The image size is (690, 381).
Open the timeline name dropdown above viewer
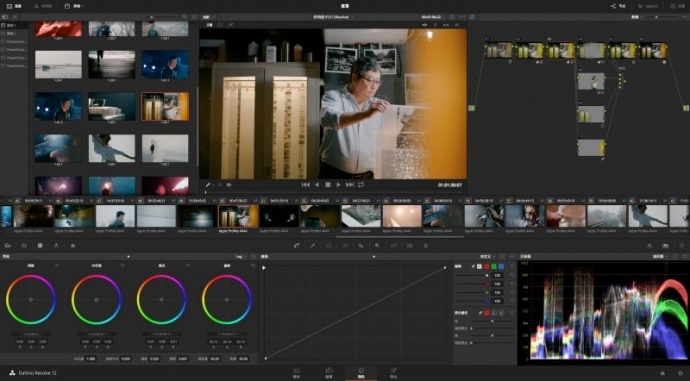click(x=333, y=17)
